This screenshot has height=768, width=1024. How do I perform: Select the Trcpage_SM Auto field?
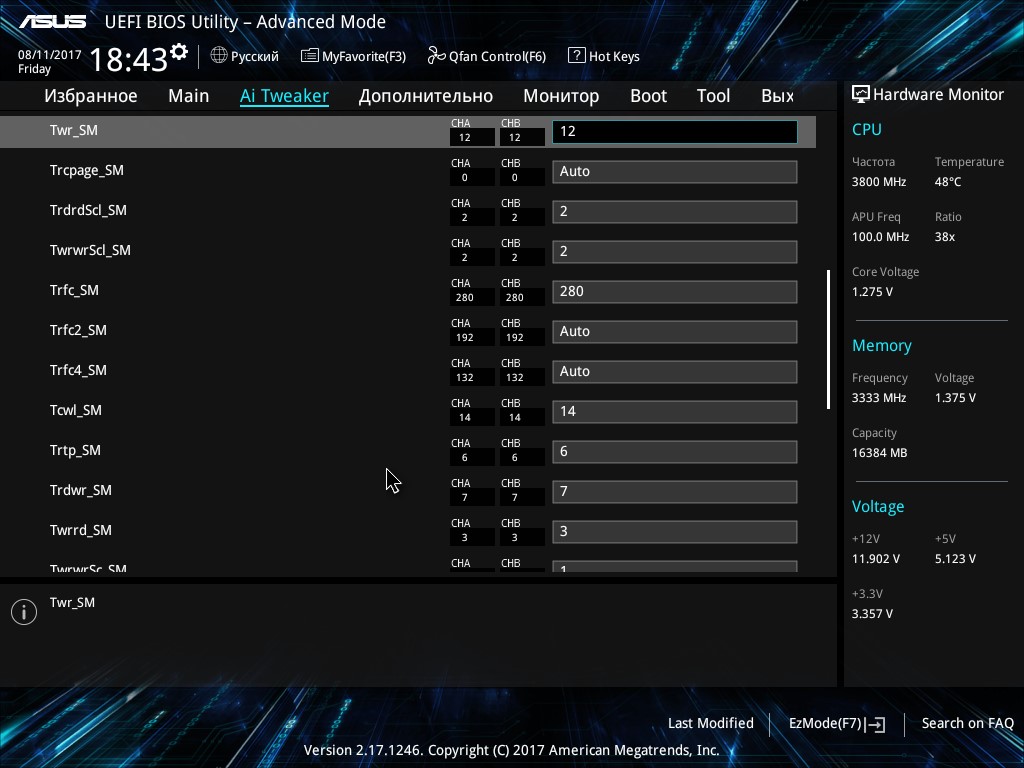[675, 172]
